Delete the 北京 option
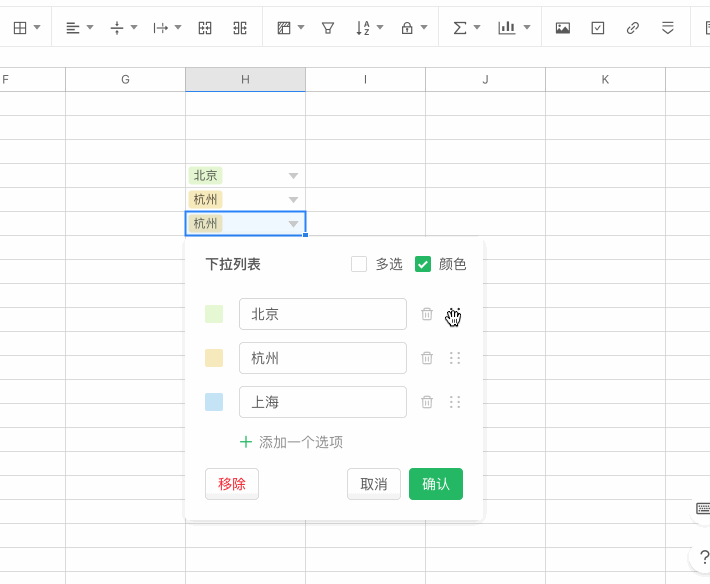Screen dimensions: 710x584 pyautogui.click(x=427, y=314)
